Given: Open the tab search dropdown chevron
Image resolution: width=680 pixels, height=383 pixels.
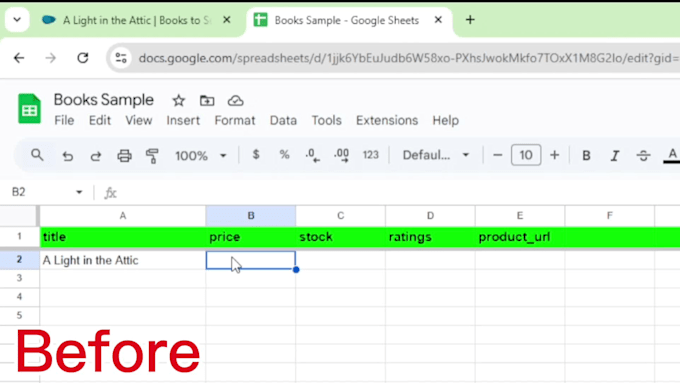Looking at the screenshot, I should 17,20.
